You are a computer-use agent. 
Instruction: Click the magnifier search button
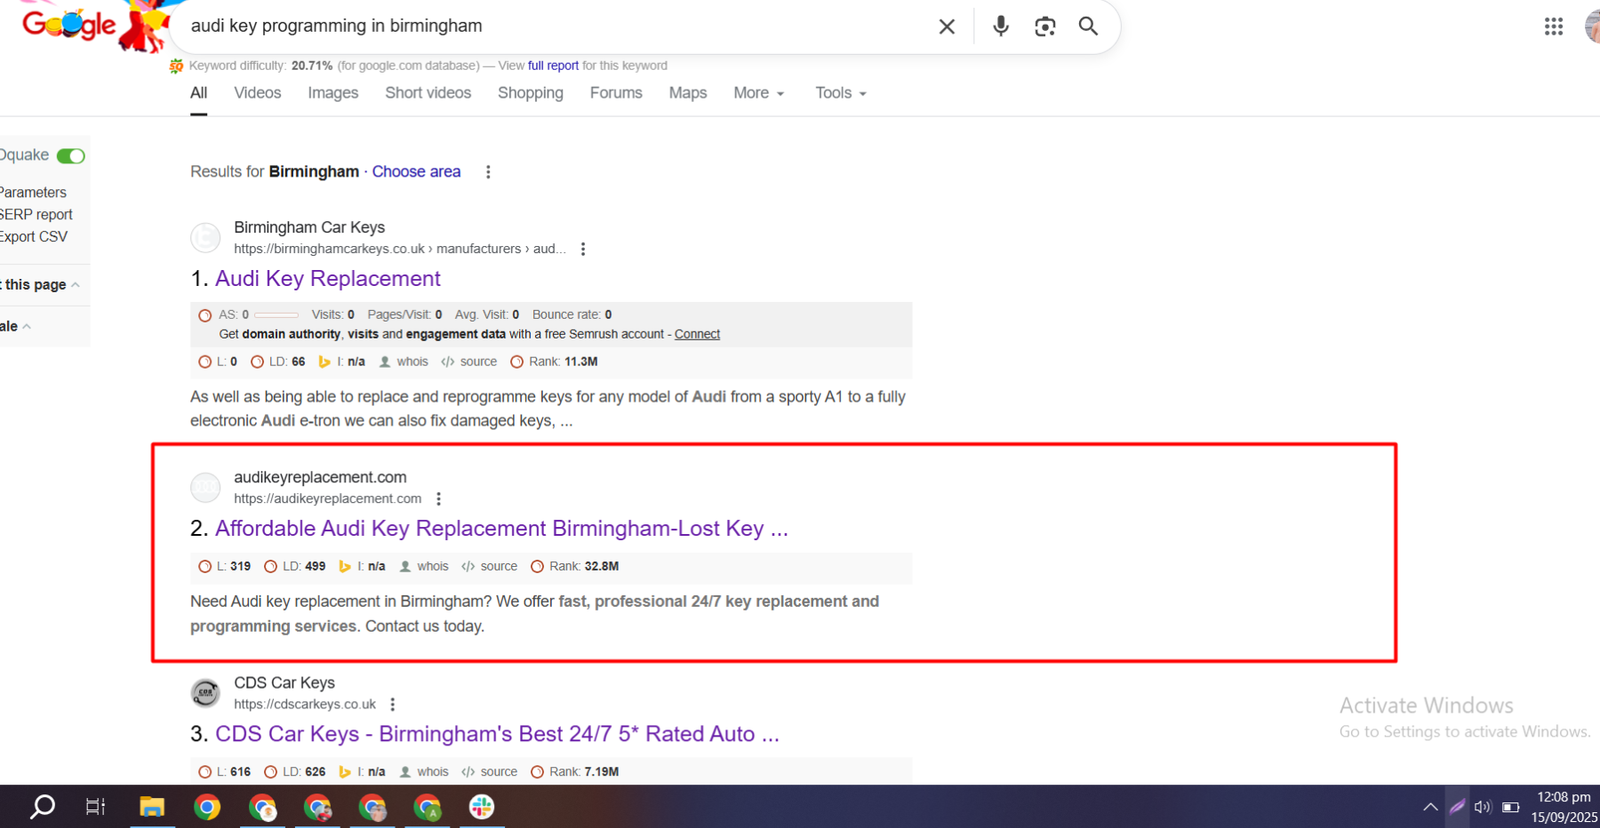click(x=1088, y=27)
